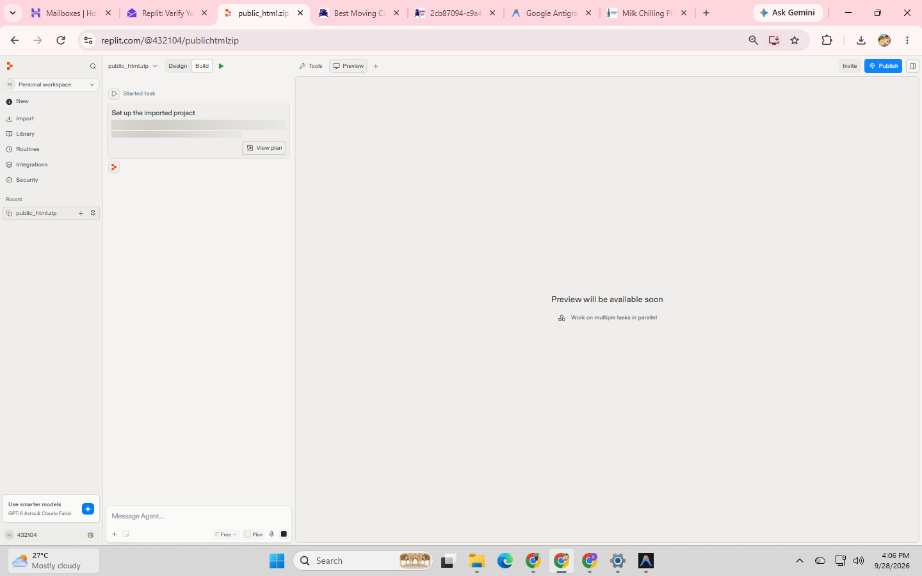The image size is (922, 576).
Task: Switch to Build mode
Action: click(202, 66)
